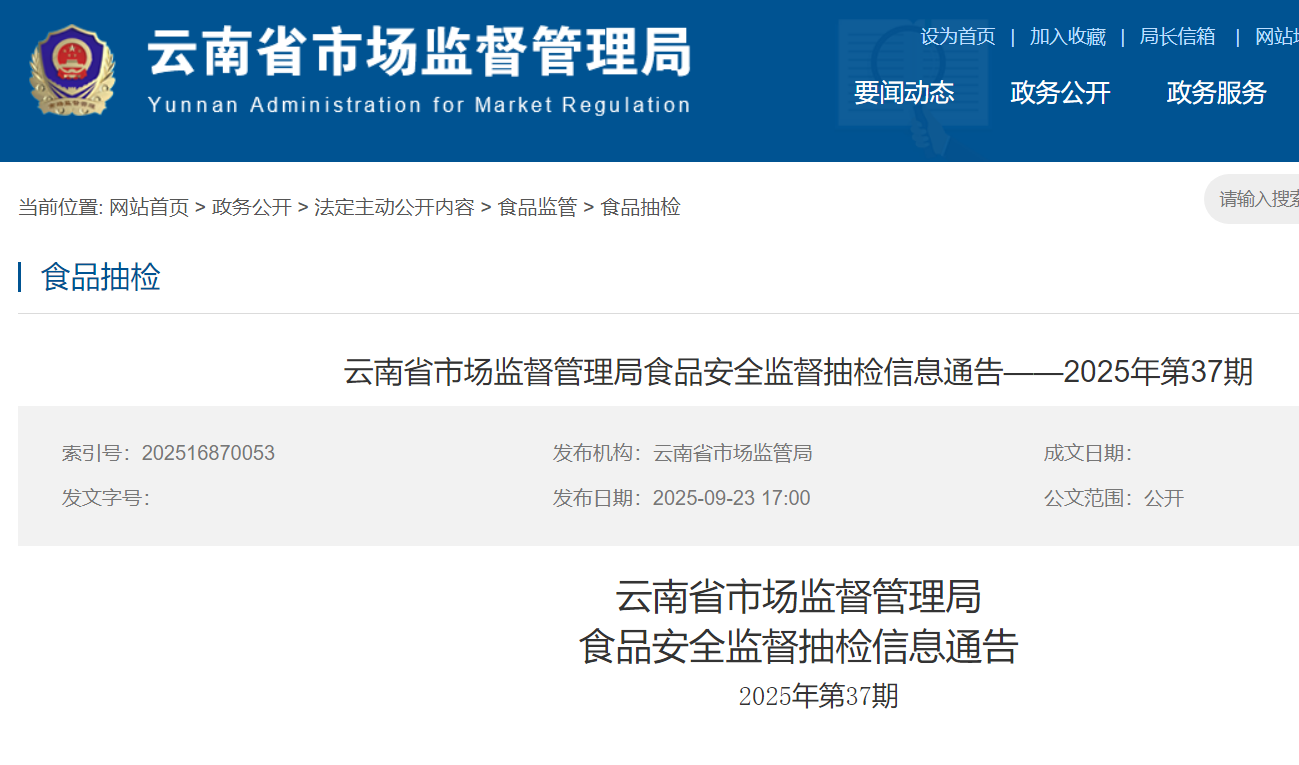This screenshot has height=765, width=1299.
Task: Select the 政务服务 navigation menu item
Action: point(1216,93)
